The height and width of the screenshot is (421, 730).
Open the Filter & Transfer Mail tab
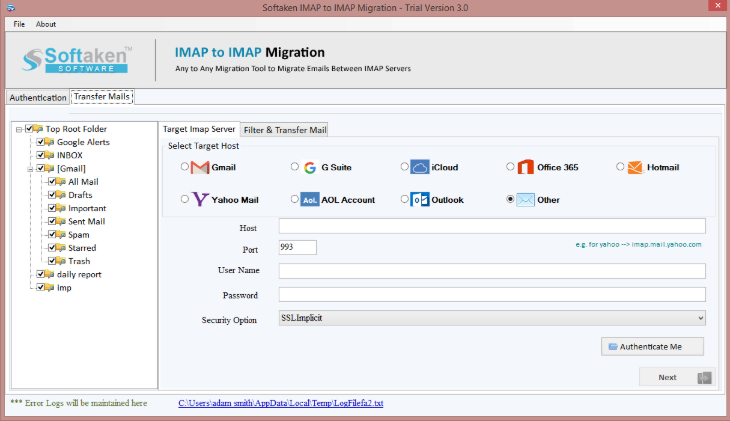pyautogui.click(x=285, y=130)
